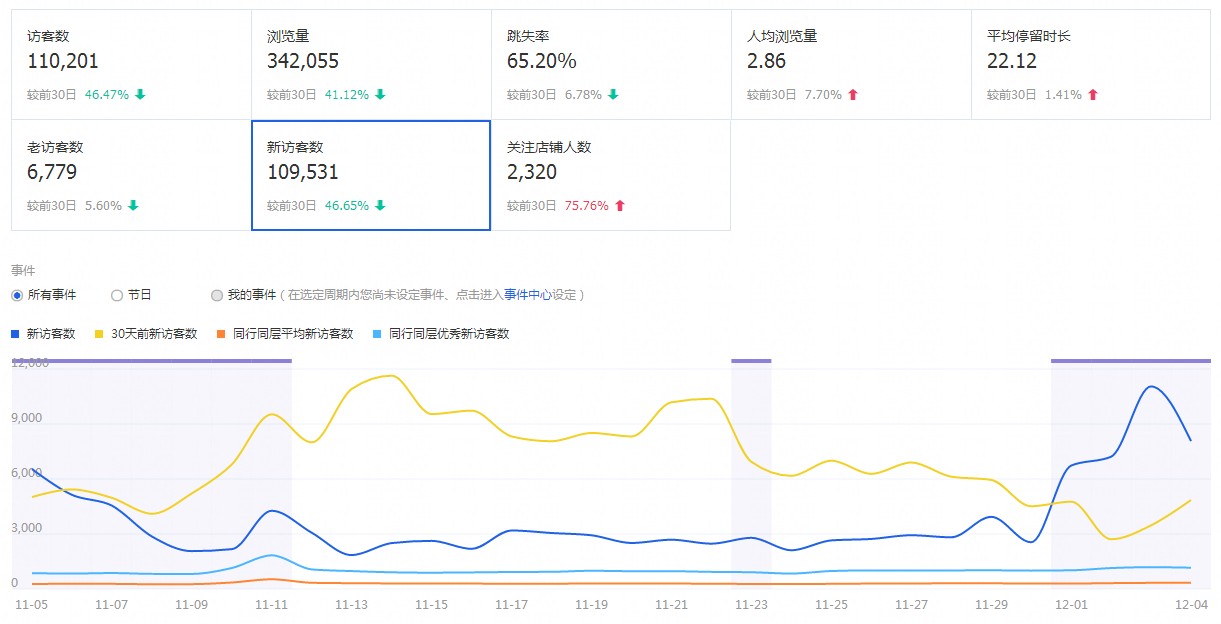Click the 6,779 returning visitors value

pyautogui.click(x=52, y=172)
